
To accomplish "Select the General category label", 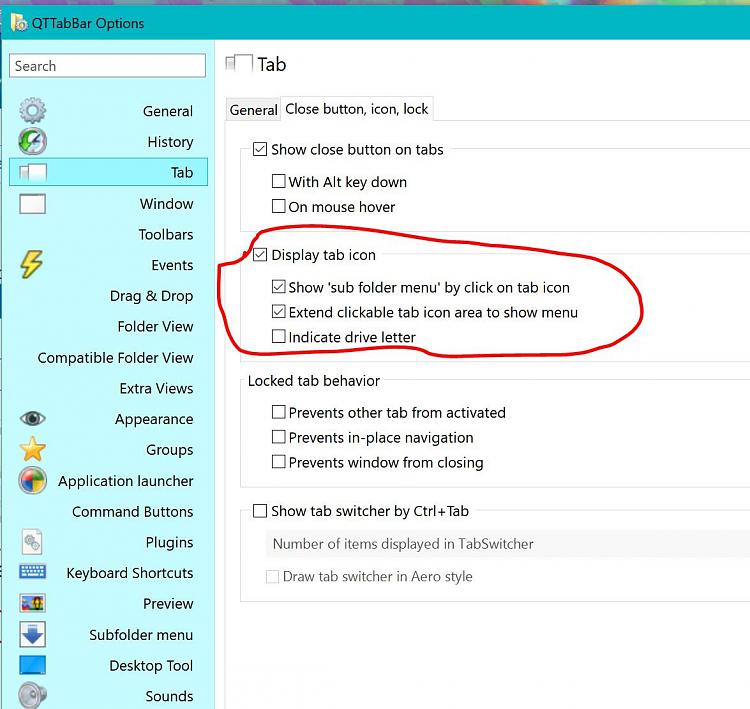I will (168, 111).
